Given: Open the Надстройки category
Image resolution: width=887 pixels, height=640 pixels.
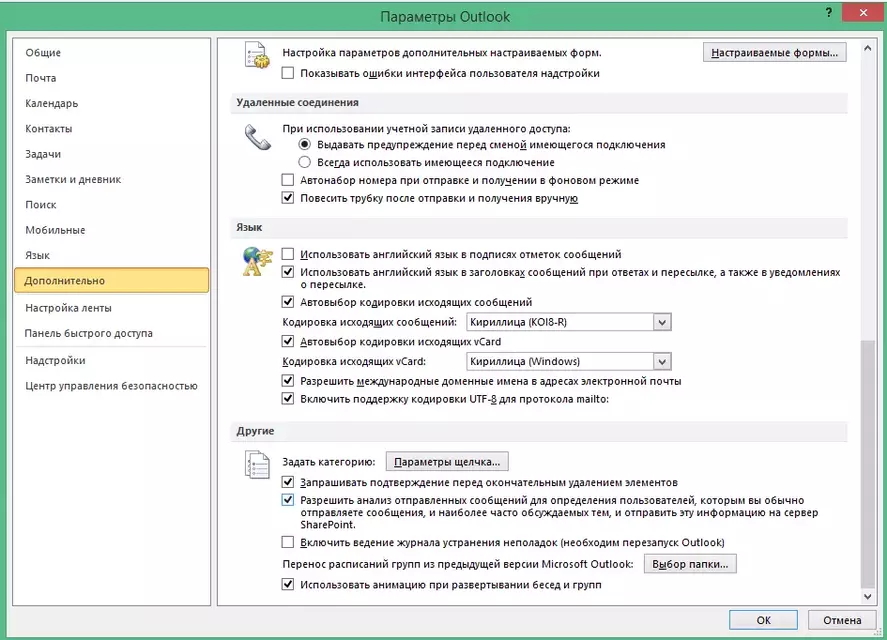Looking at the screenshot, I should (111, 360).
